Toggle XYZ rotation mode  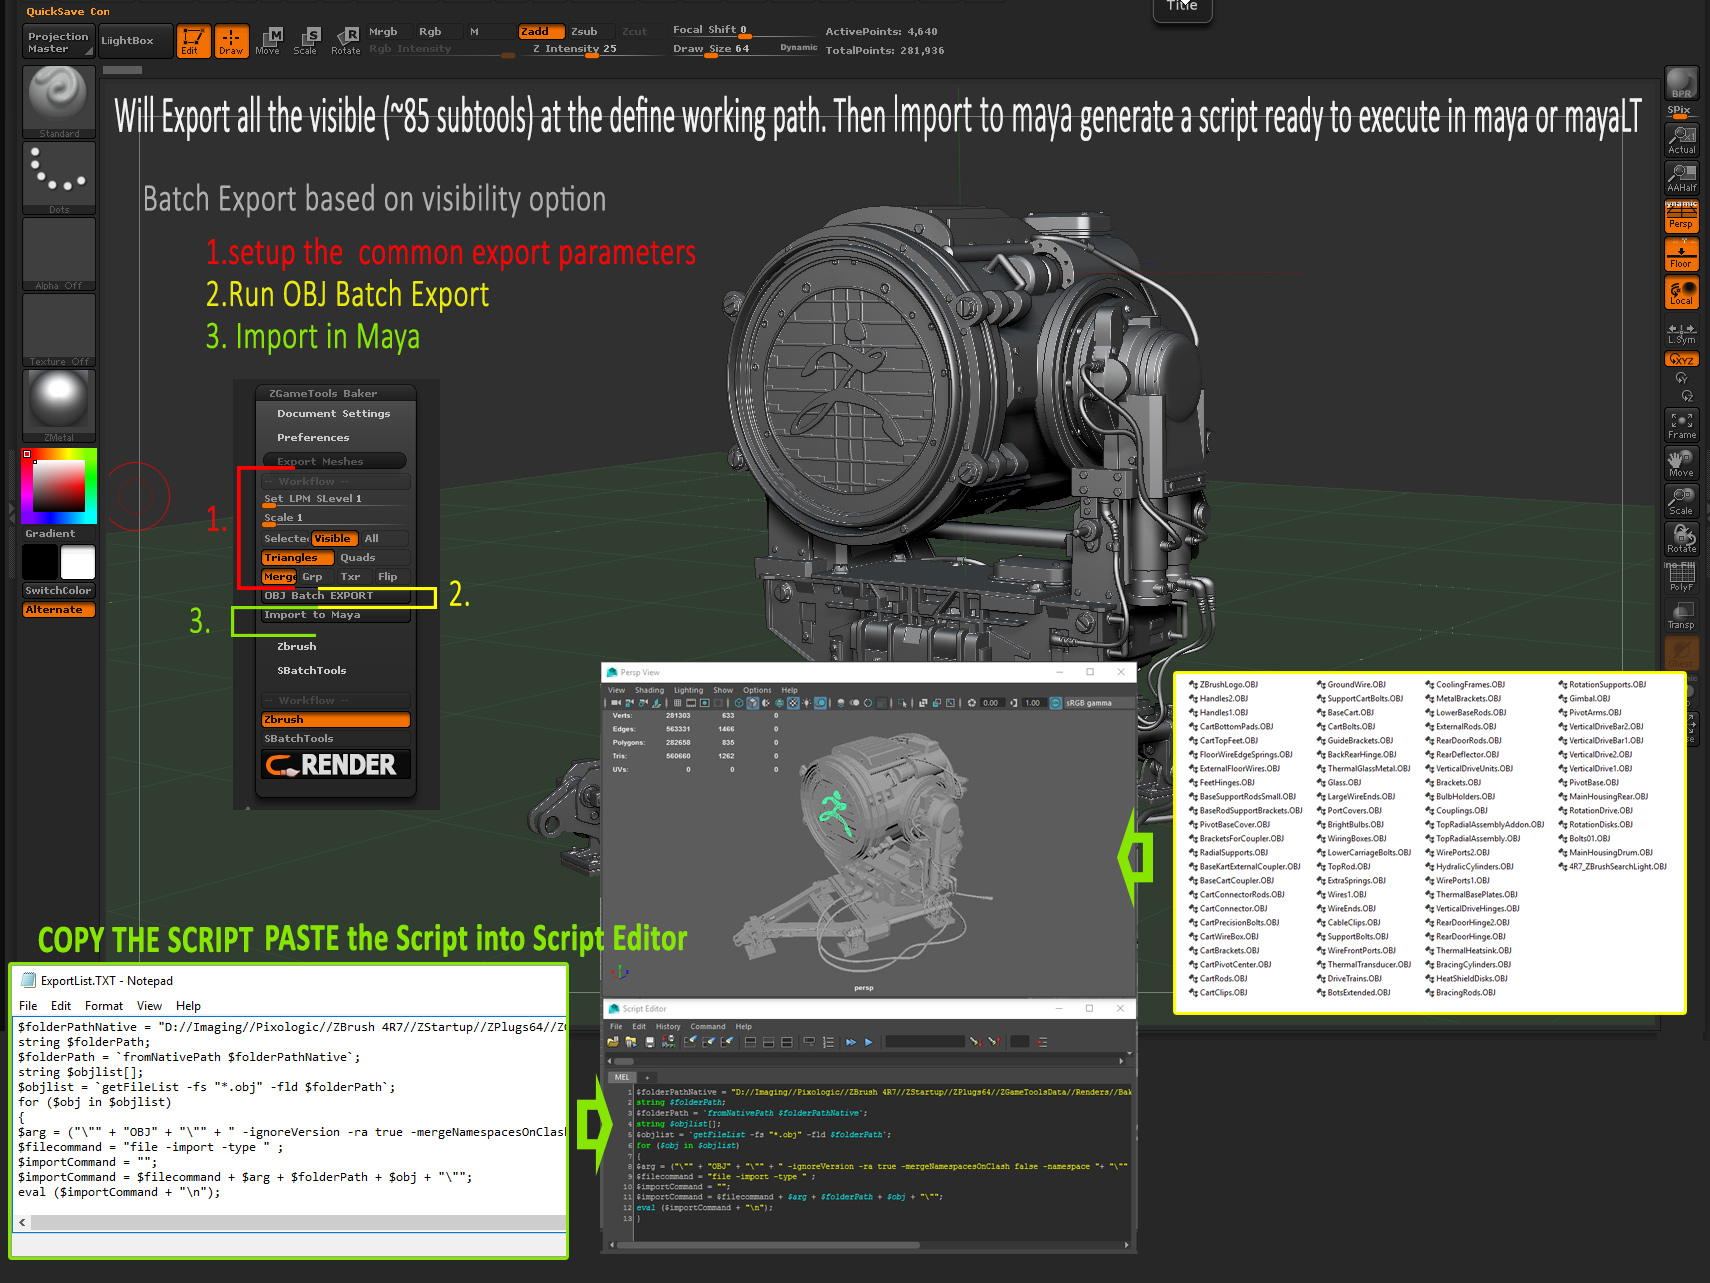click(1681, 359)
